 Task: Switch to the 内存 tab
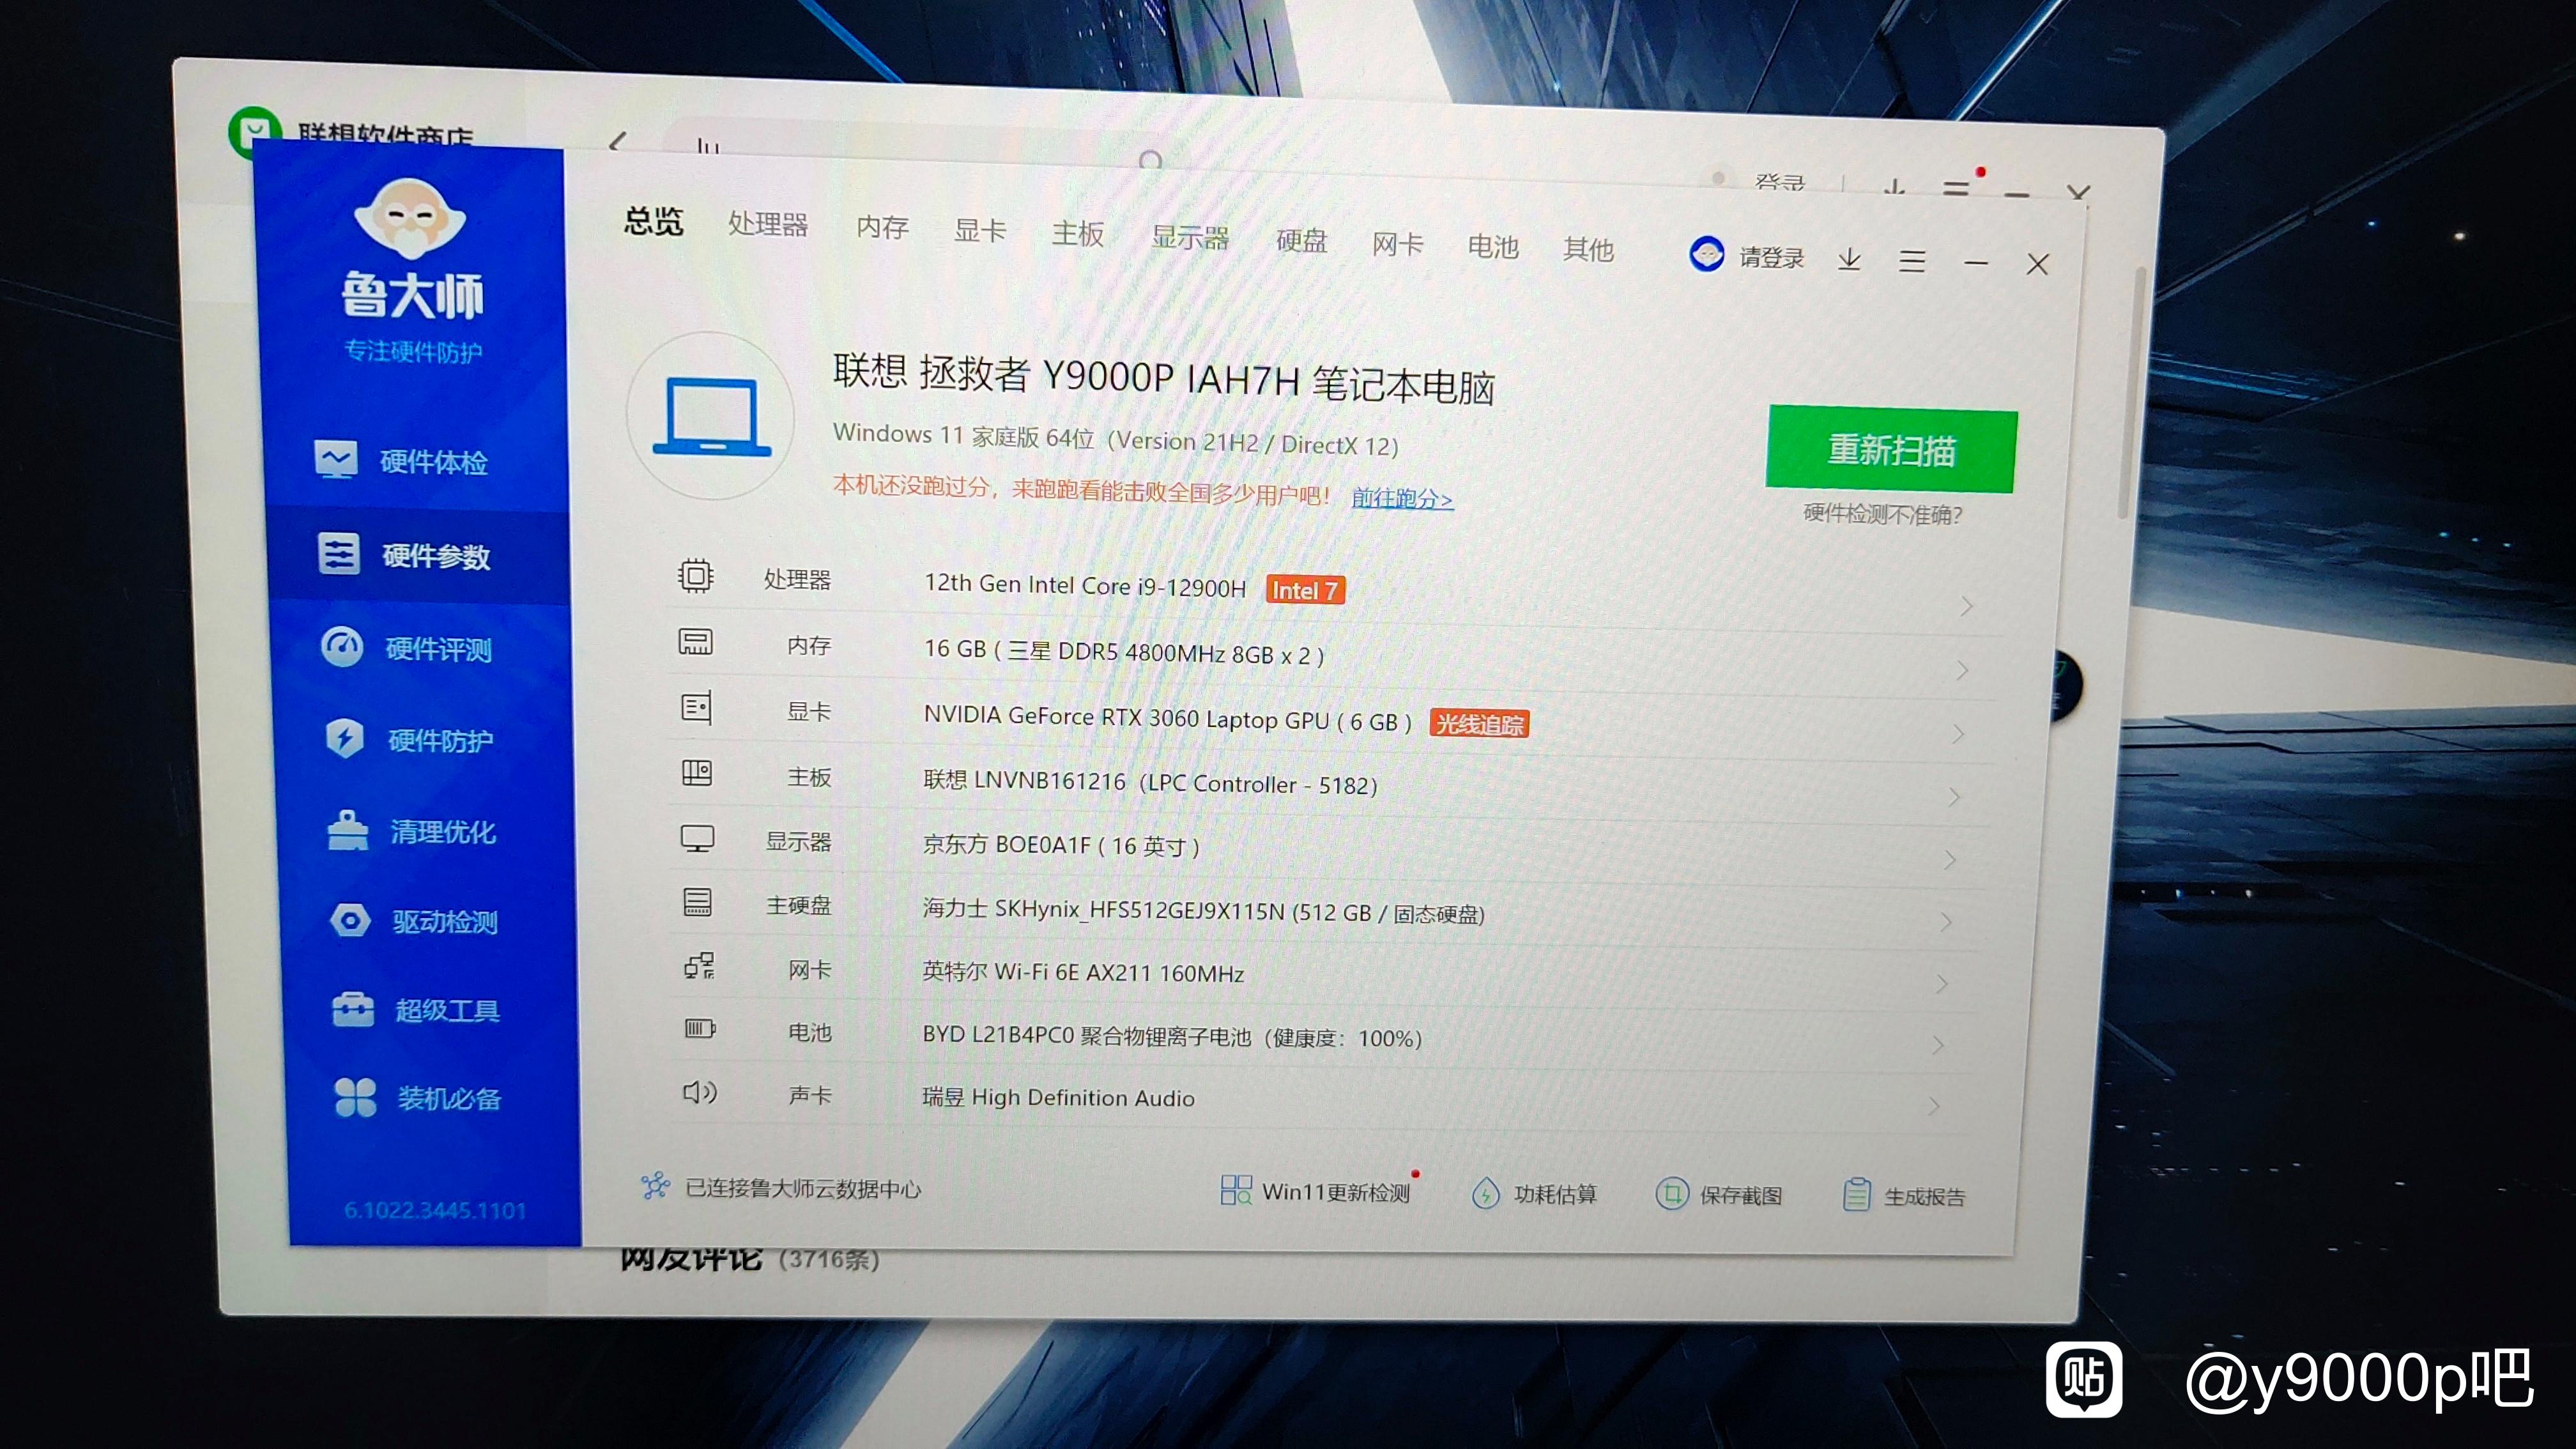coord(883,228)
